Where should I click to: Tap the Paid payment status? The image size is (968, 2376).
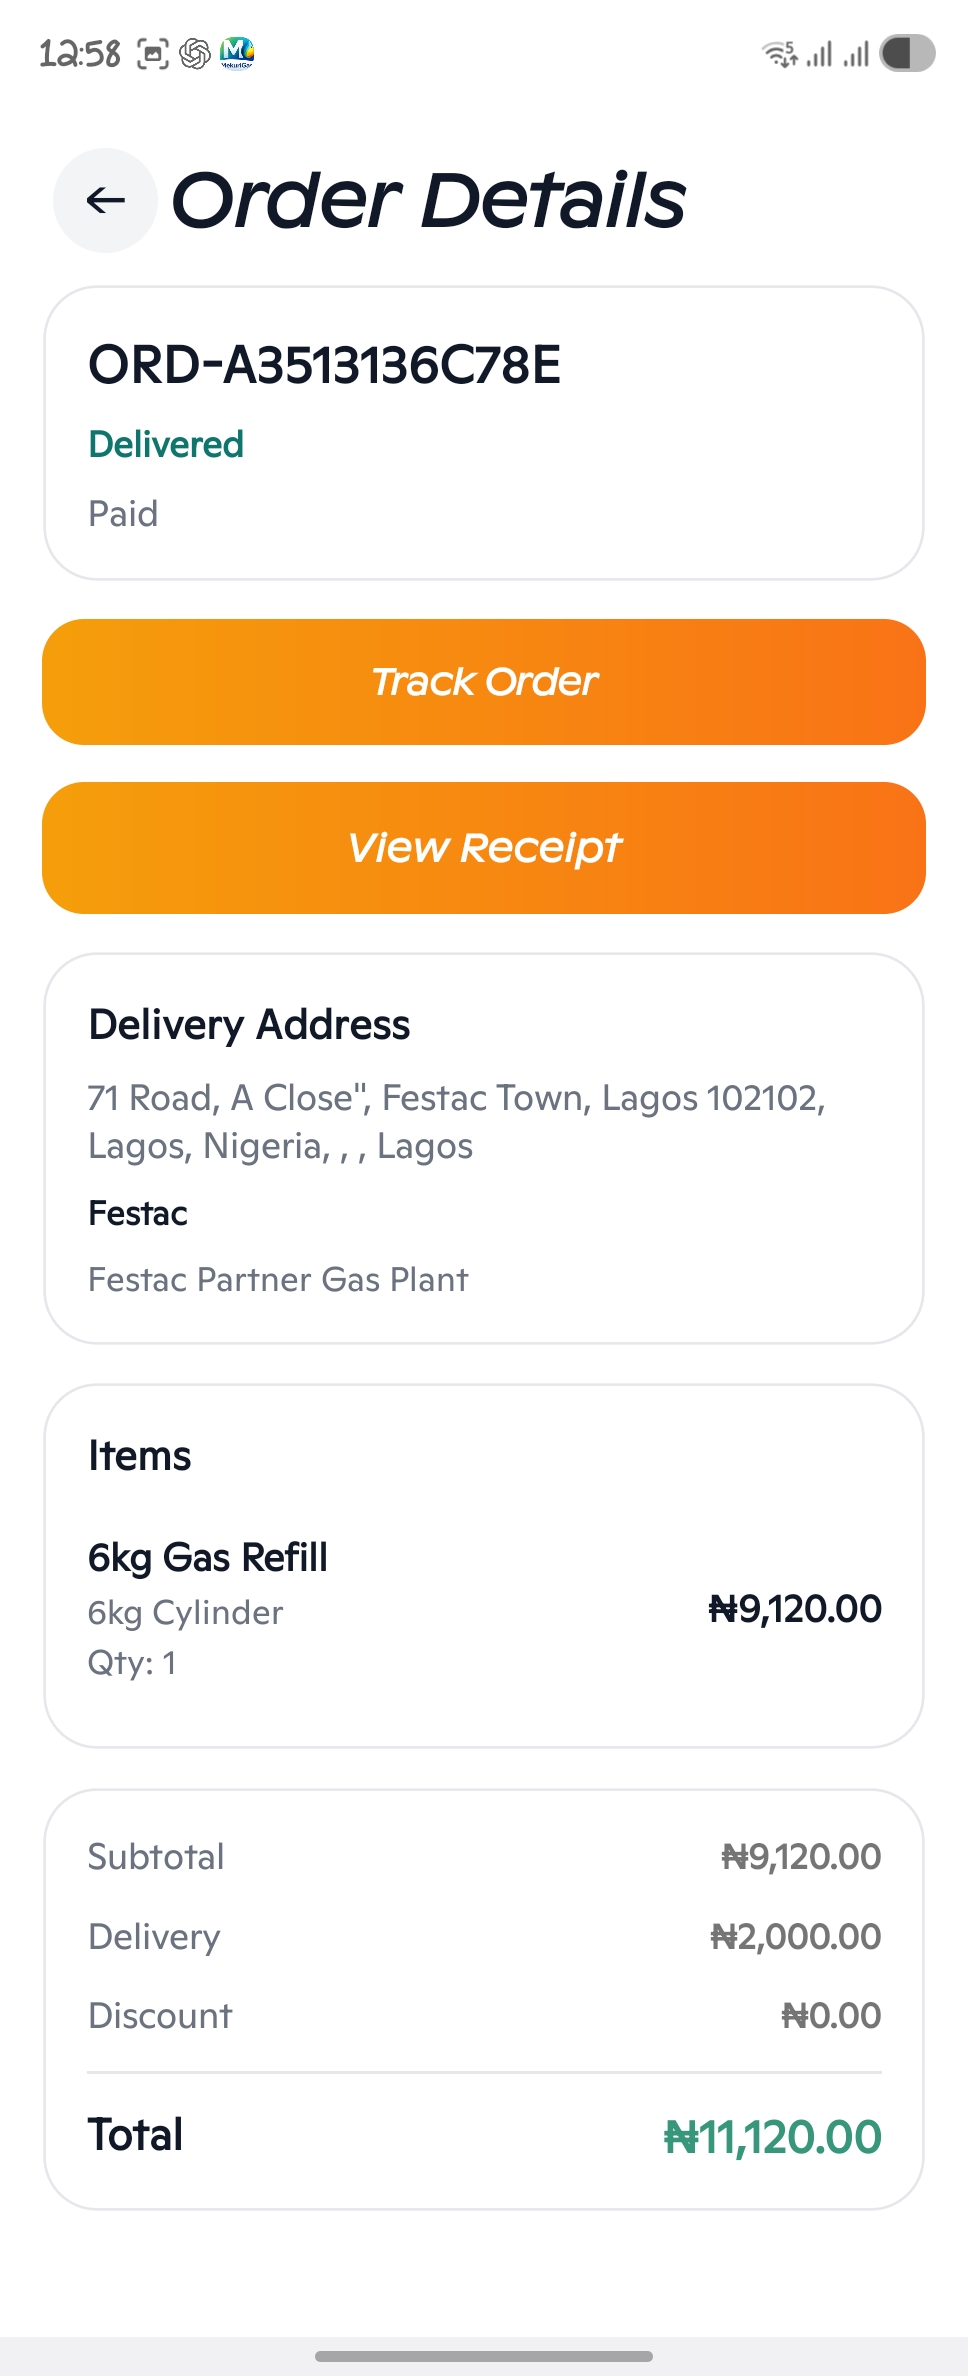click(123, 514)
